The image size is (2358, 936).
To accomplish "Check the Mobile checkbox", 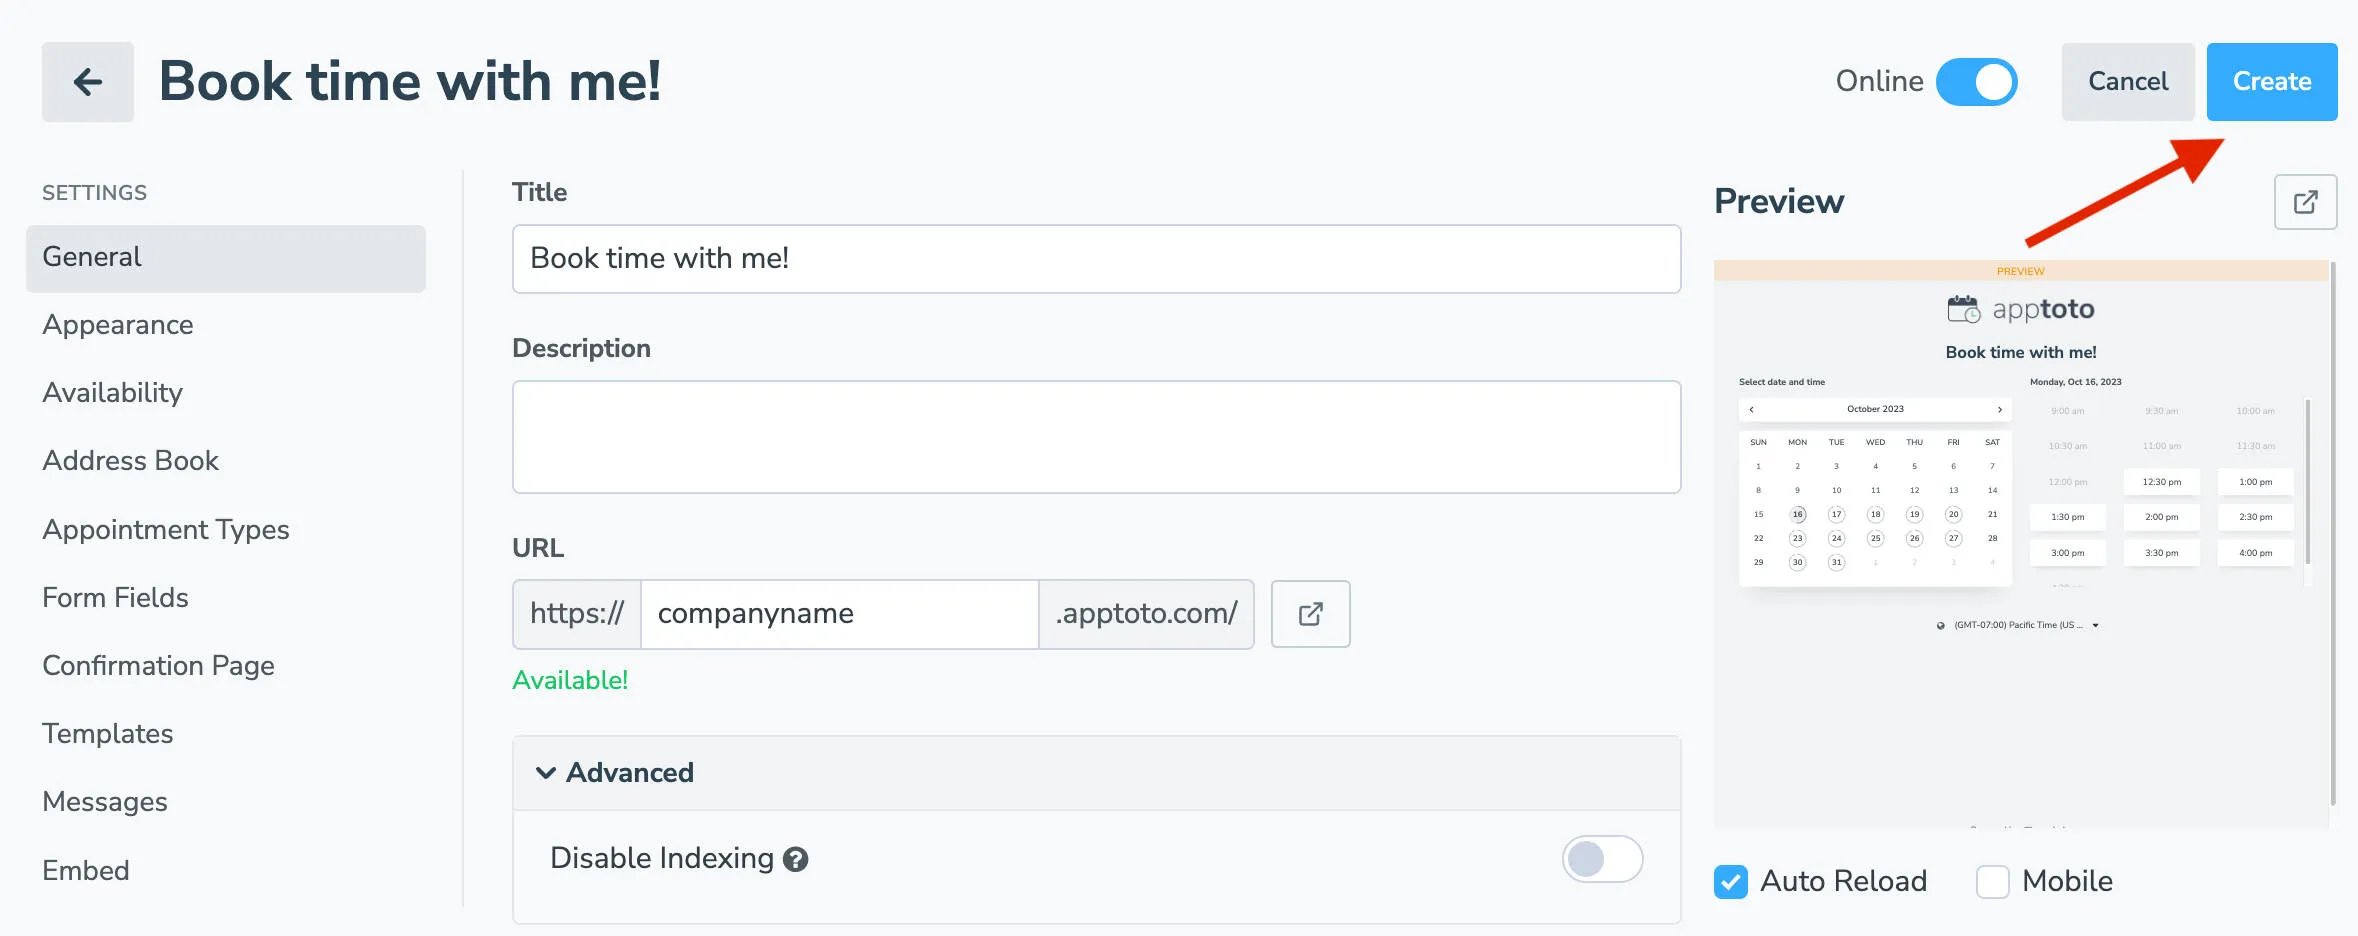I will [1993, 881].
